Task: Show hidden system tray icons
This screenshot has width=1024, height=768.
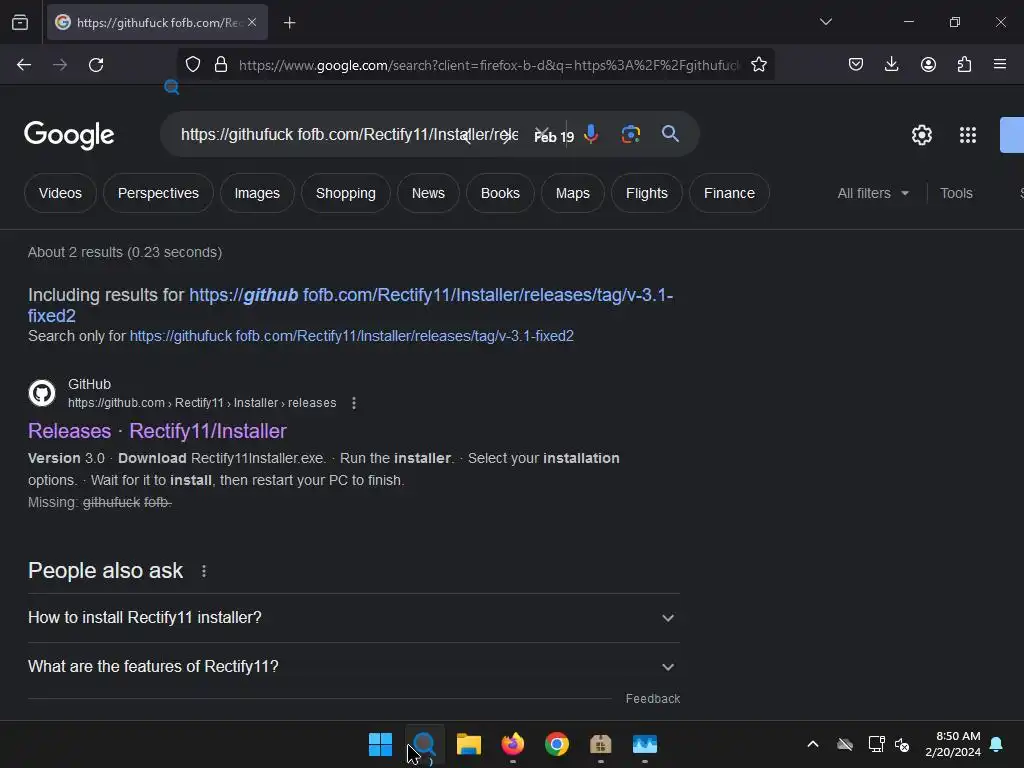Action: [812, 744]
